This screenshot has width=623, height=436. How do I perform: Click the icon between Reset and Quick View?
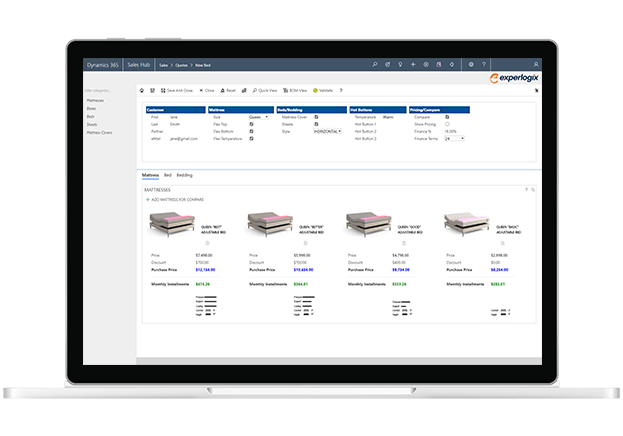pyautogui.click(x=244, y=91)
